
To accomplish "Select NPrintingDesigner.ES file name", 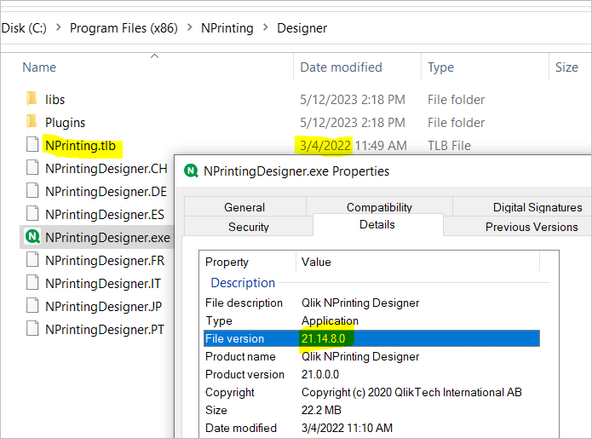I will coord(105,214).
